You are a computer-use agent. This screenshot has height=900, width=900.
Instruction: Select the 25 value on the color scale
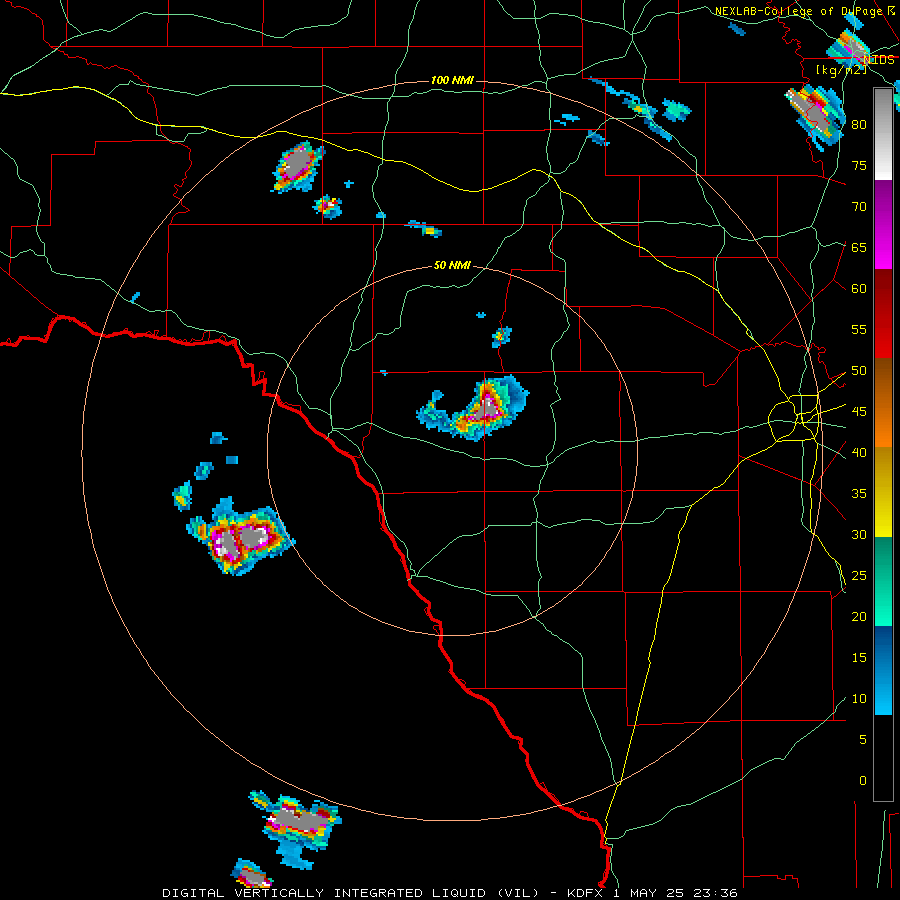[x=859, y=576]
